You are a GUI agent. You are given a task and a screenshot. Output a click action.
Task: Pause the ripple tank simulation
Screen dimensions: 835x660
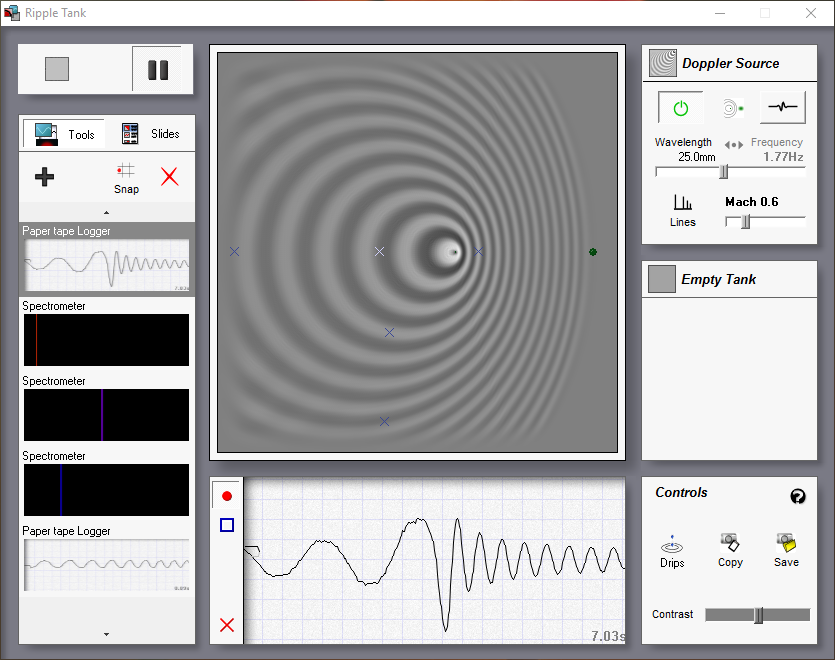click(x=158, y=70)
